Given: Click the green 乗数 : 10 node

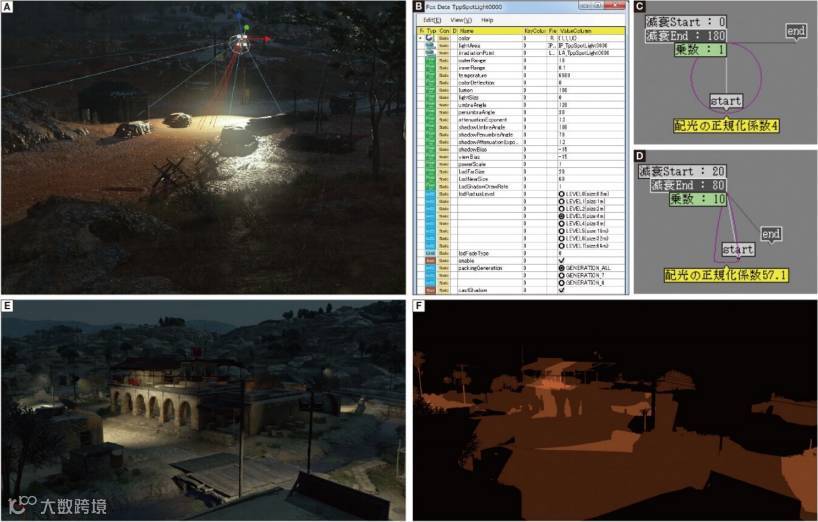Looking at the screenshot, I should pos(697,199).
